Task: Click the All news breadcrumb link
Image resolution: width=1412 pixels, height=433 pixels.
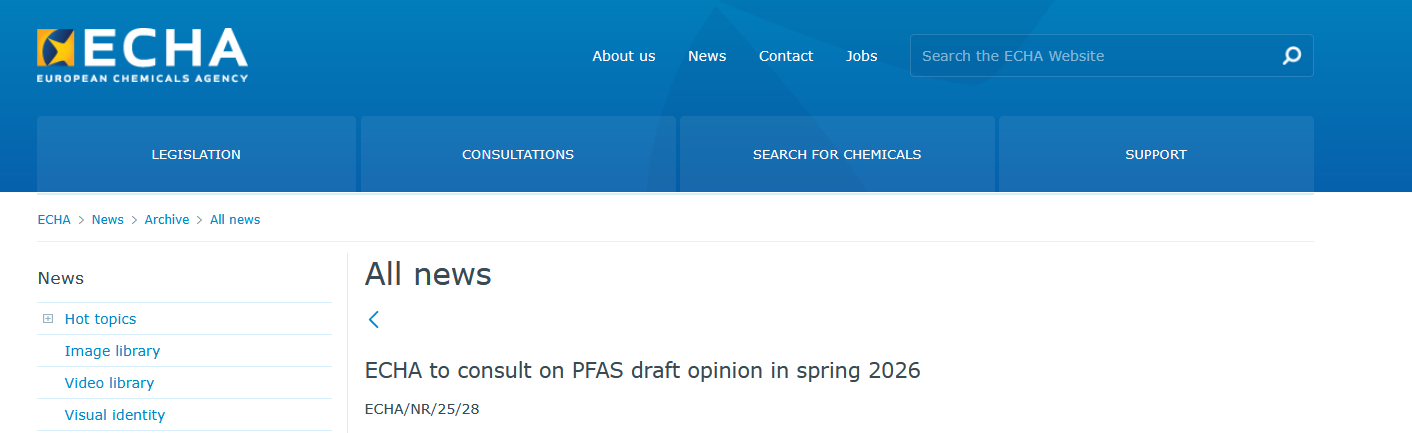Action: coord(235,219)
